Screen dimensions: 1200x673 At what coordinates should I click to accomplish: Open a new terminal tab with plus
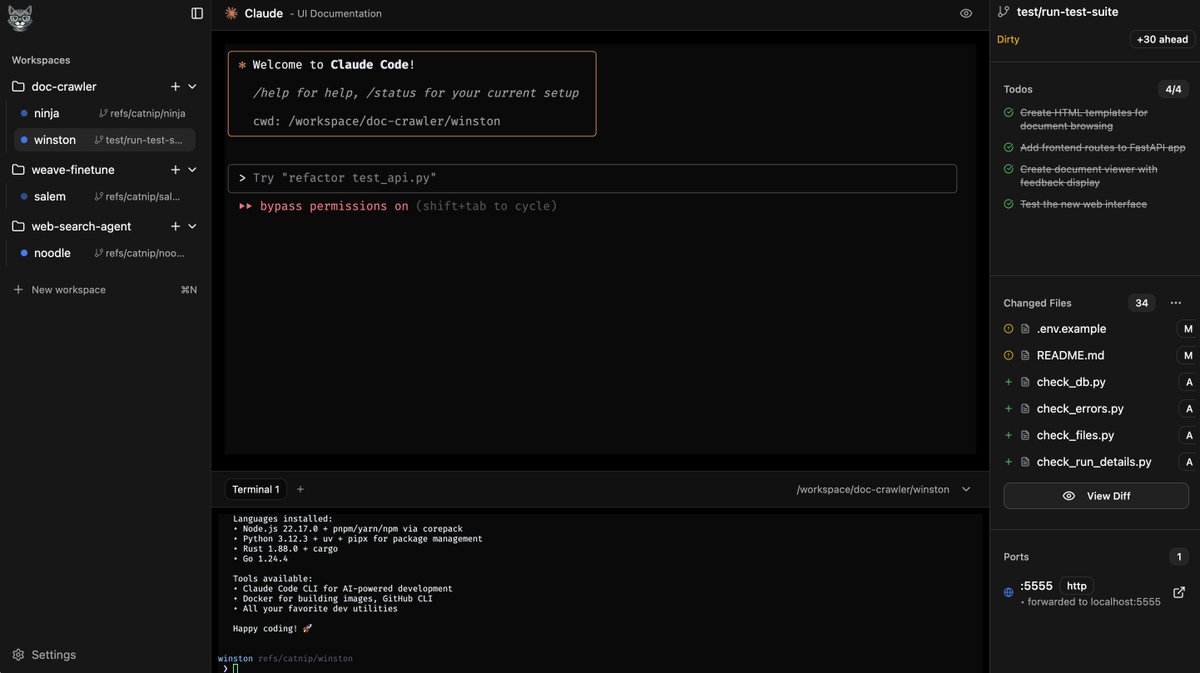click(x=300, y=489)
